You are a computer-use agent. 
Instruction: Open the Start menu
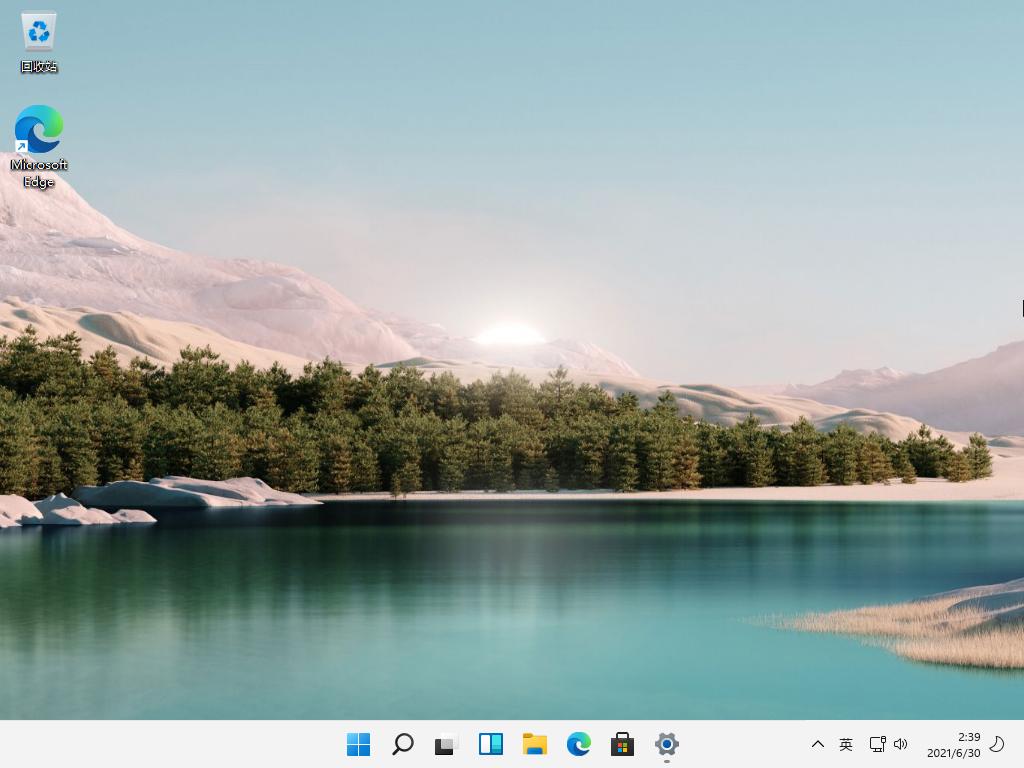click(358, 744)
